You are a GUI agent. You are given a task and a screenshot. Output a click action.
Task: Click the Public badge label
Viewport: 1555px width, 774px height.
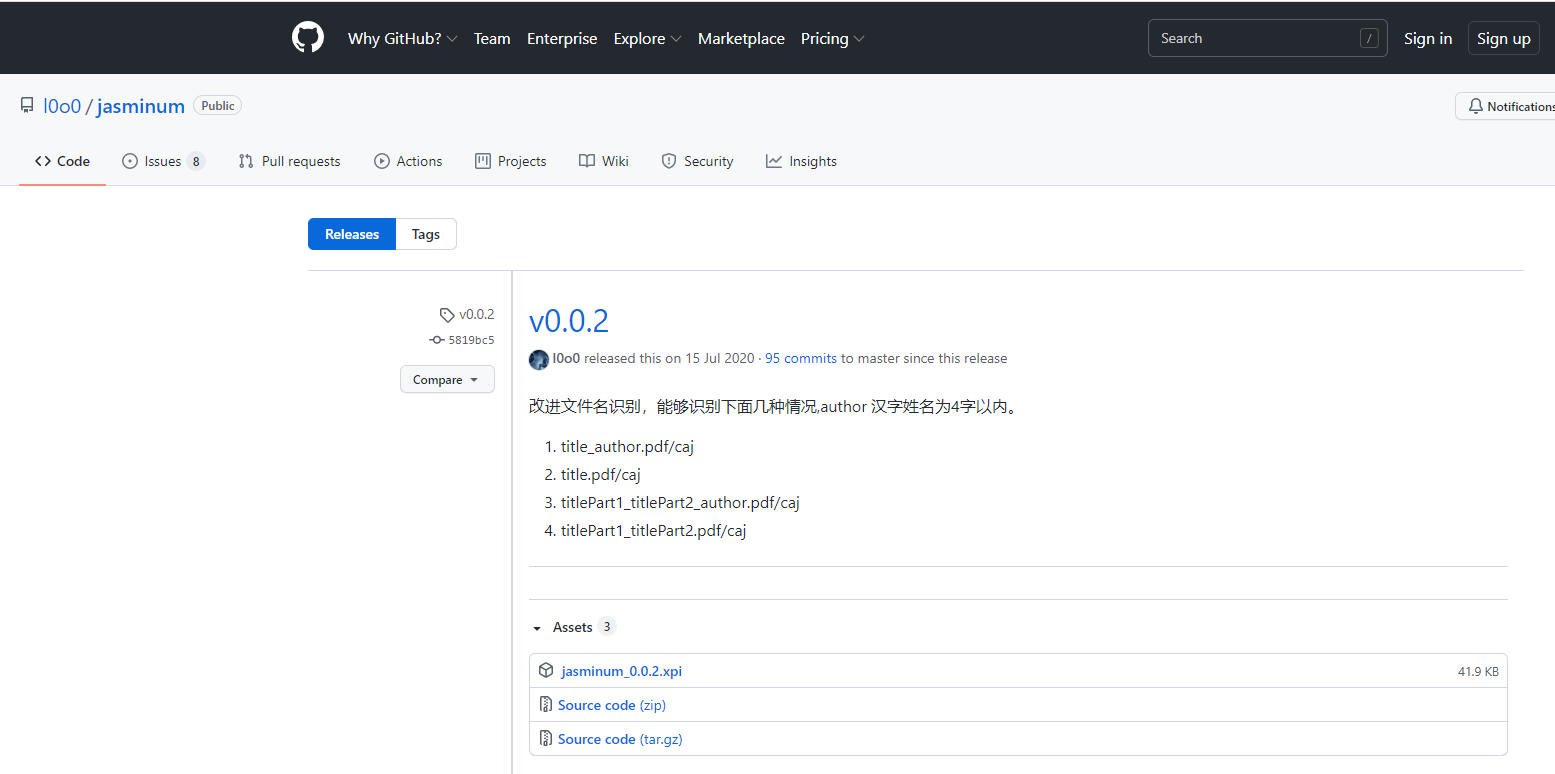(217, 105)
